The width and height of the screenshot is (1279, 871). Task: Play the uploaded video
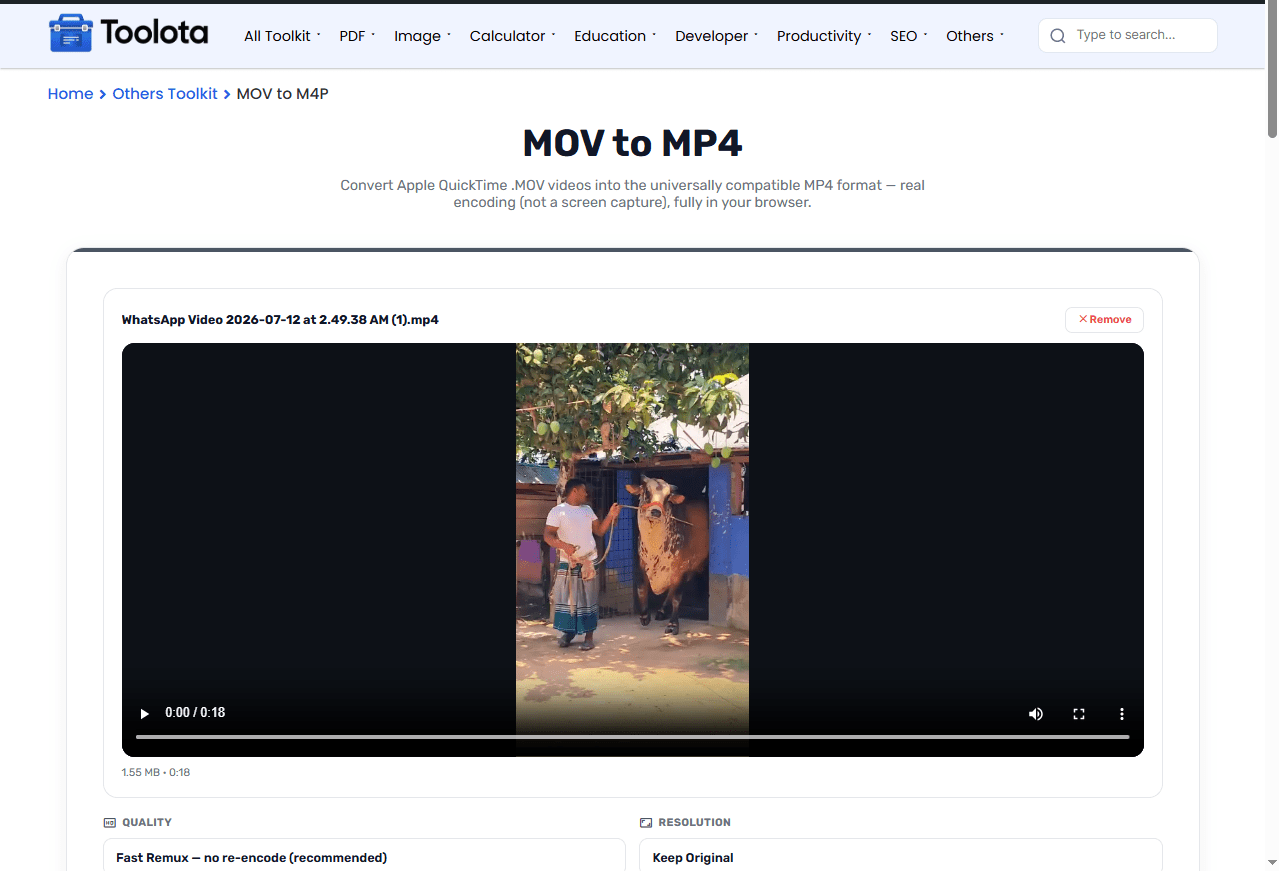pyautogui.click(x=145, y=713)
